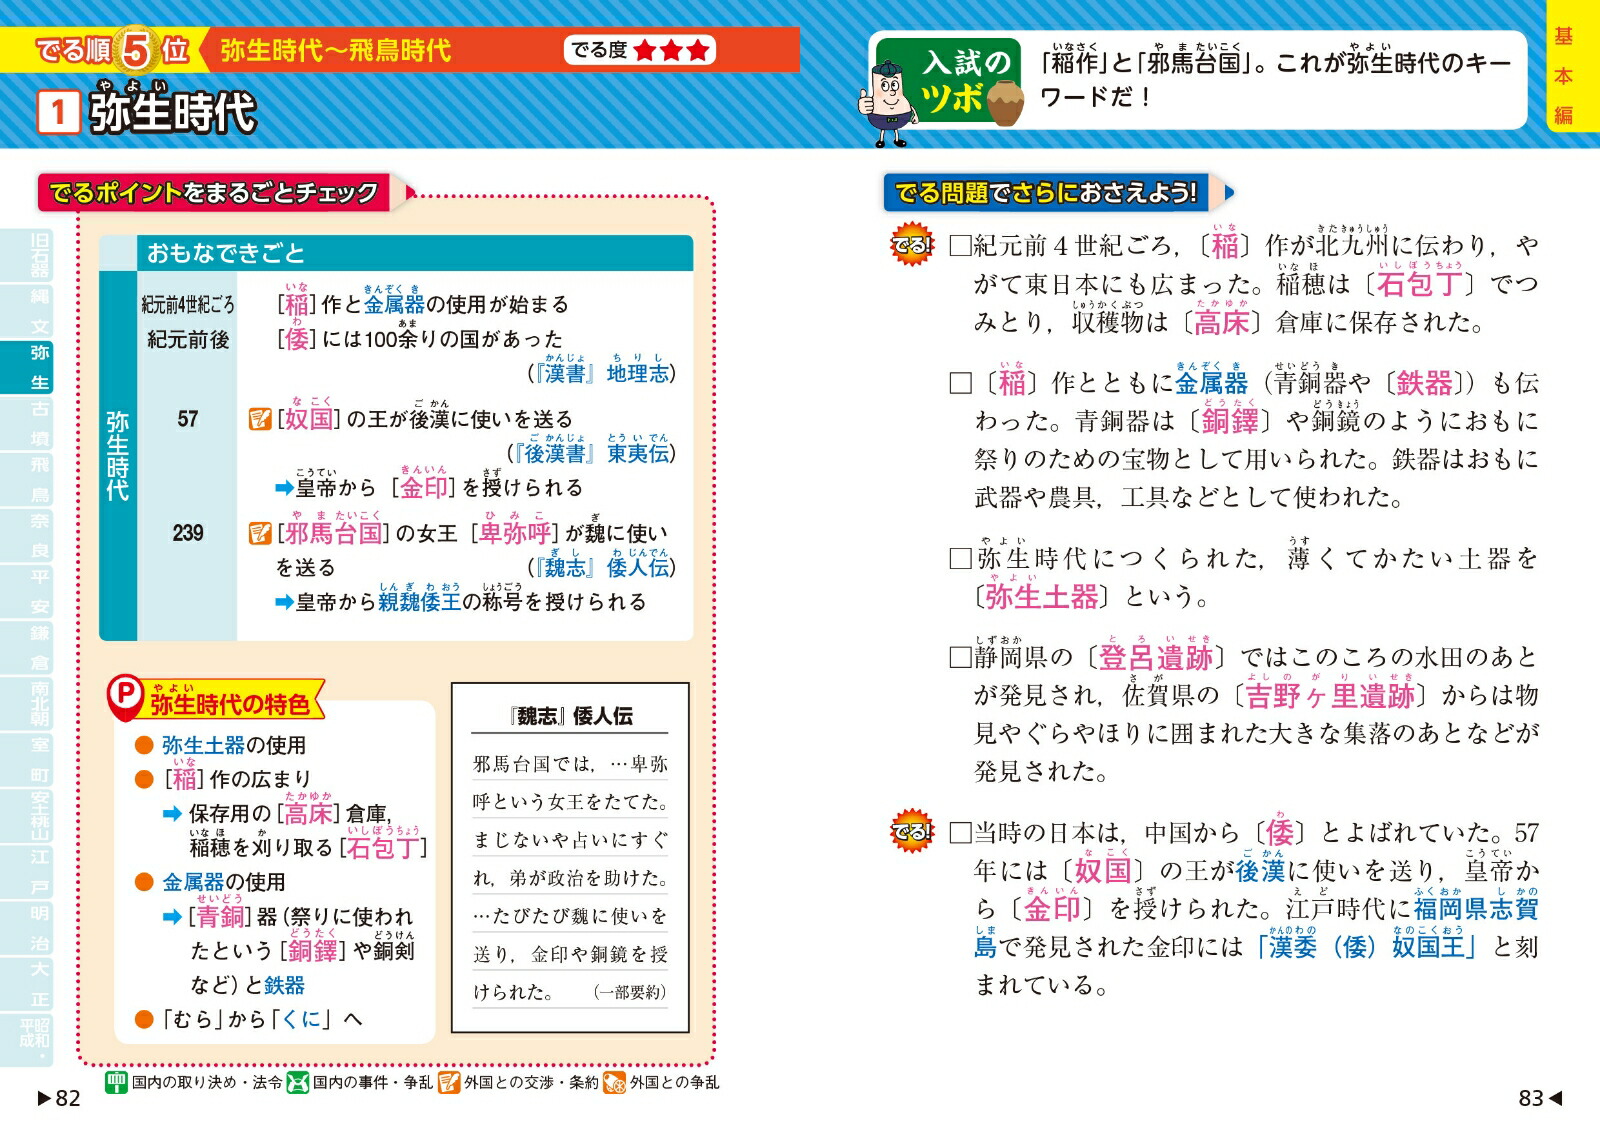Tick the checkbox before 静岡県の登呂遺跡 question
Screen dimensions: 1600x1128
click(961, 657)
